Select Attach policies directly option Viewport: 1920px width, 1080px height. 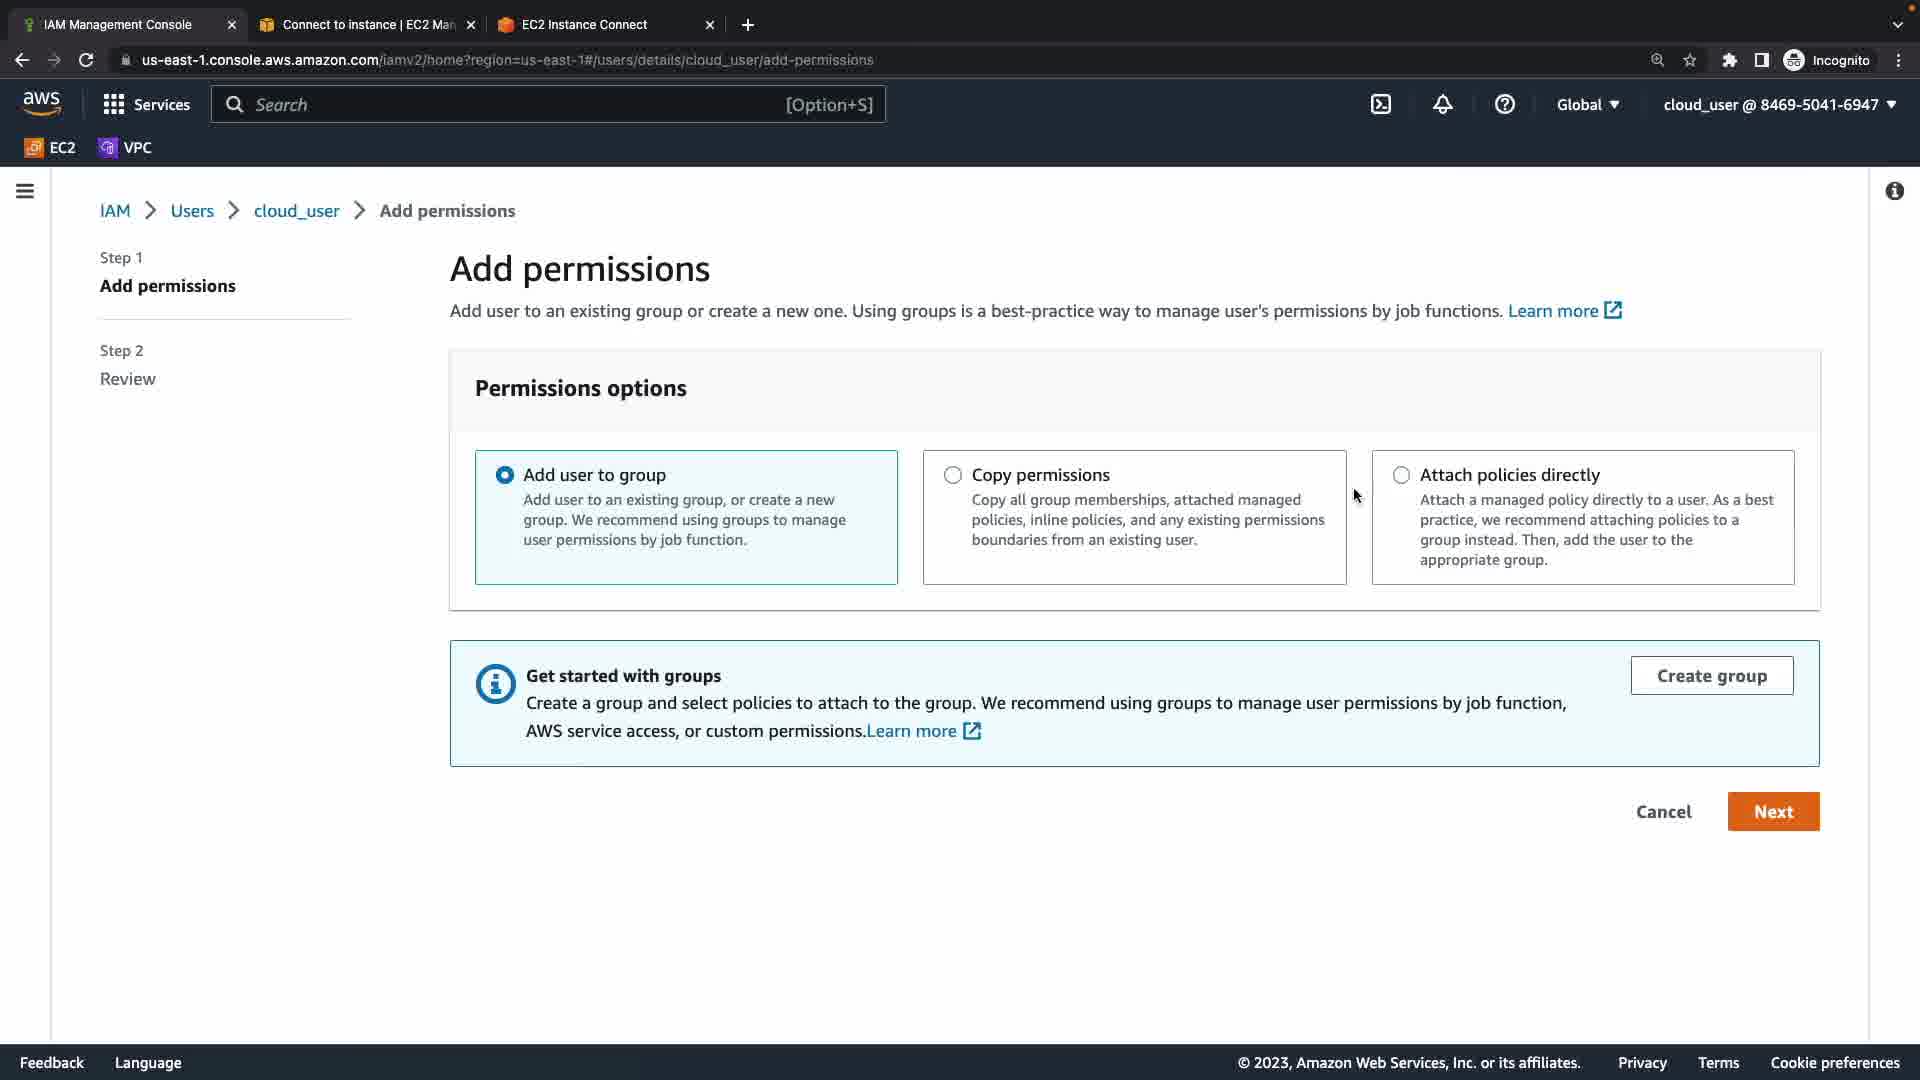coord(1401,475)
